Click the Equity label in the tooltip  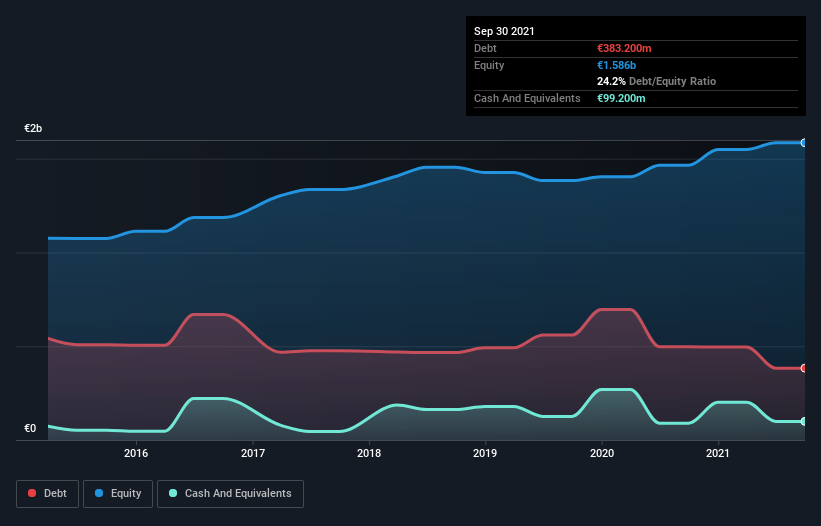pyautogui.click(x=489, y=65)
